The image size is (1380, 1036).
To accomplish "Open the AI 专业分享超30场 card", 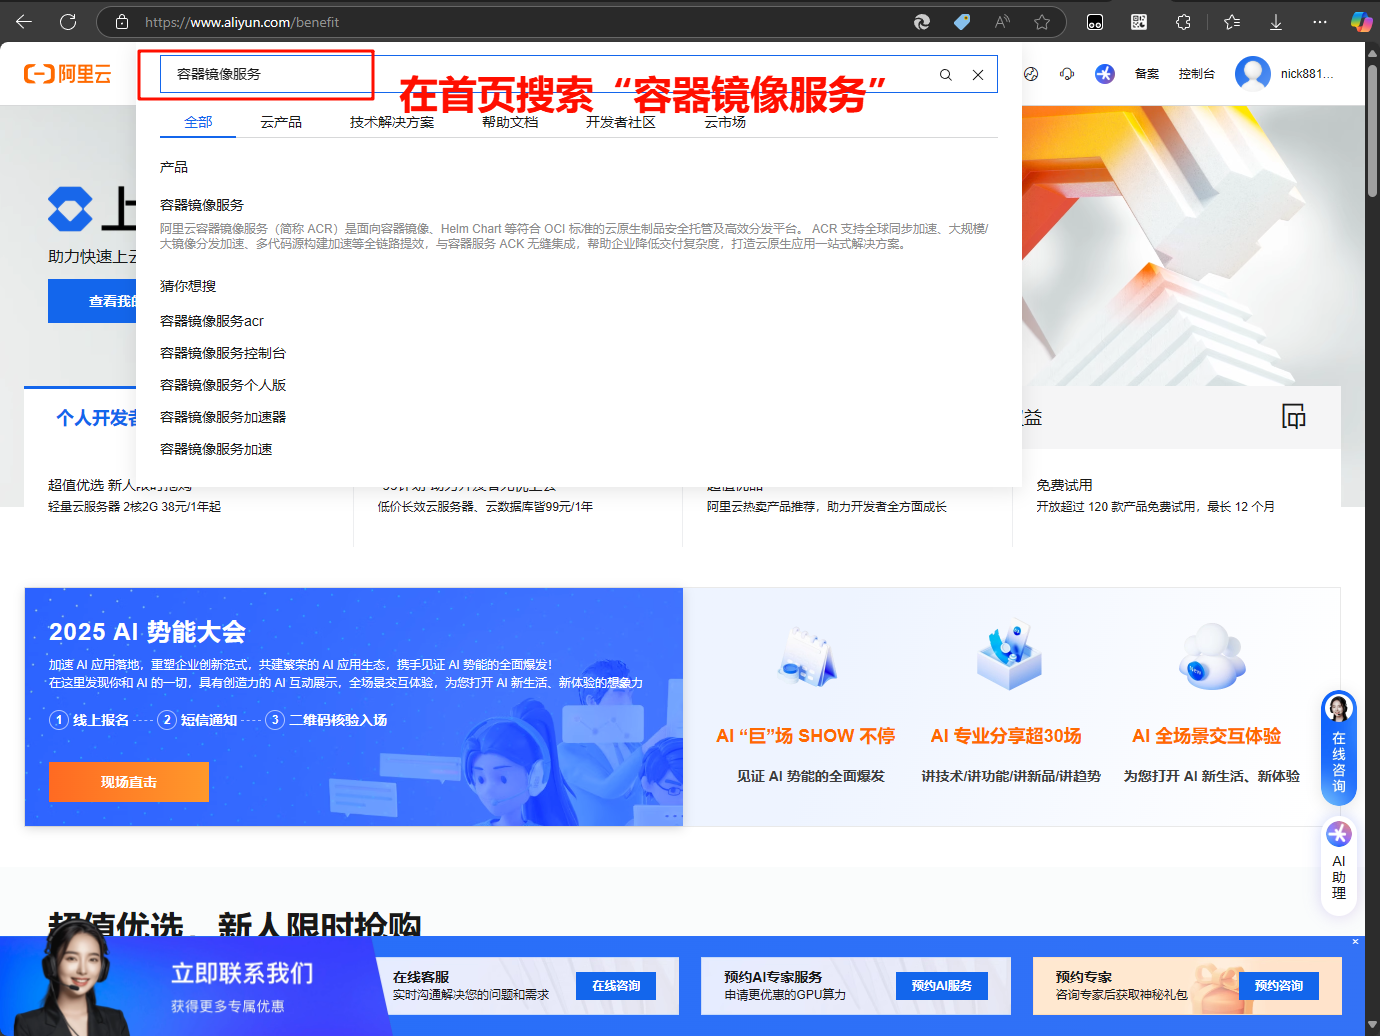I will coord(1009,704).
